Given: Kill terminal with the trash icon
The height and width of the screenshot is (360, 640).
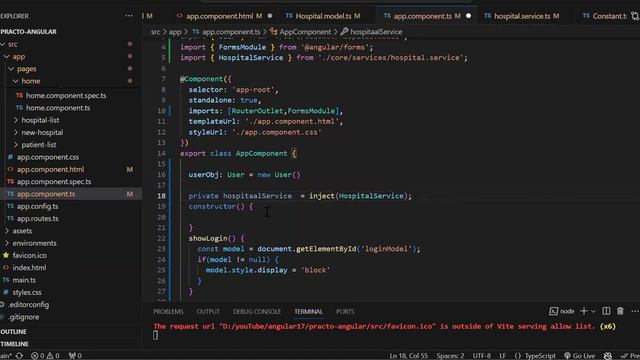Looking at the screenshot, I should 620,311.
